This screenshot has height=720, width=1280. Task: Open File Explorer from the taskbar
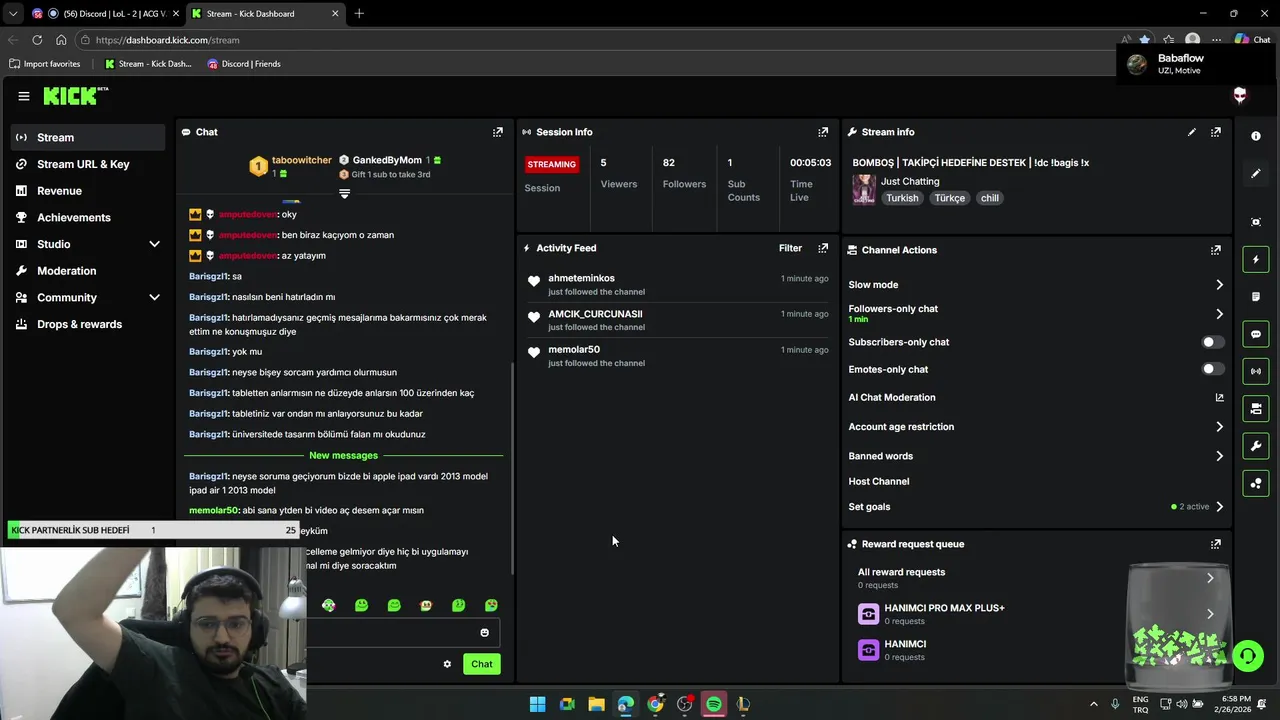(596, 704)
